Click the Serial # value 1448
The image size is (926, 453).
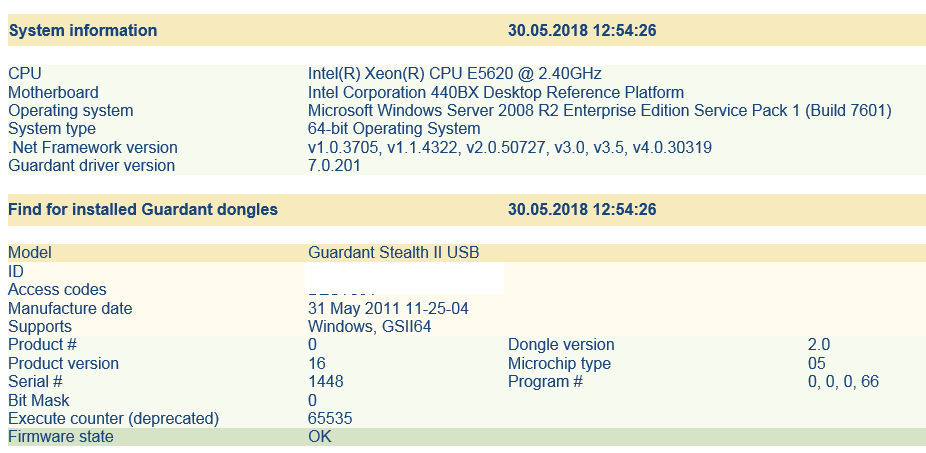[x=326, y=382]
